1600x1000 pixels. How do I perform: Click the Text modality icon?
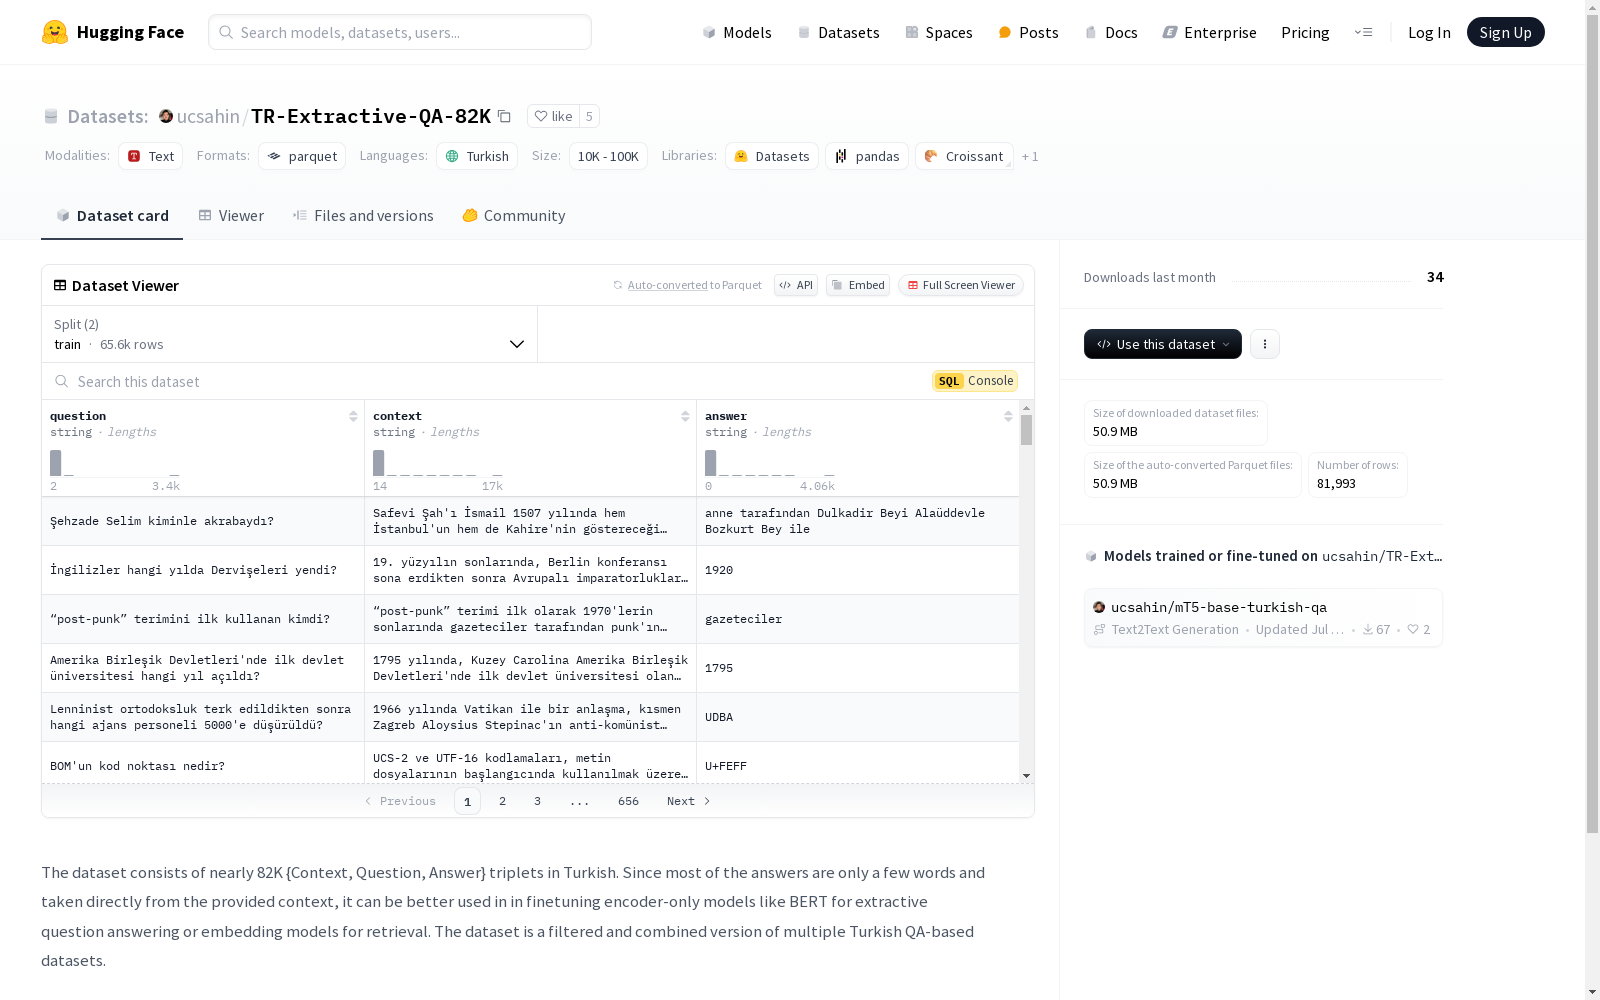point(134,156)
